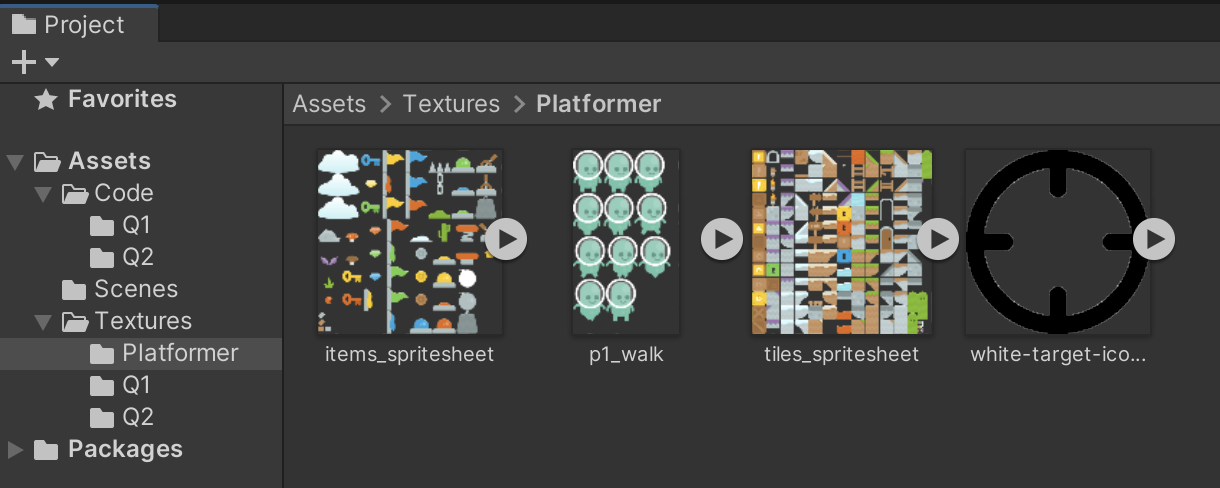1220x488 pixels.
Task: Select Q2 folder under Textures
Action: coord(136,417)
